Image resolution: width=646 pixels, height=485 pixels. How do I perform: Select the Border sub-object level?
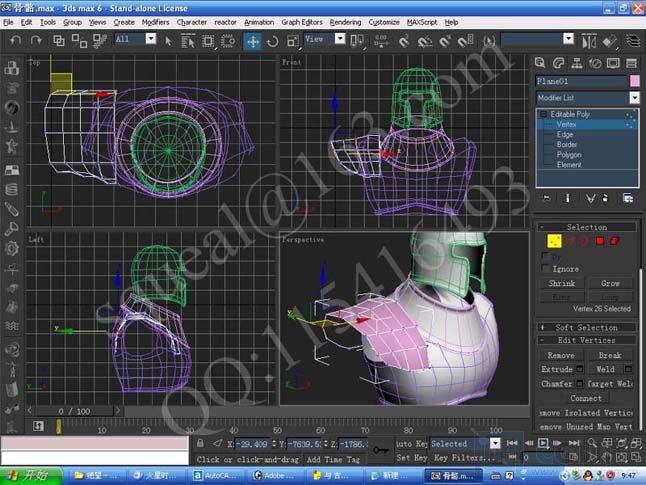coord(567,144)
